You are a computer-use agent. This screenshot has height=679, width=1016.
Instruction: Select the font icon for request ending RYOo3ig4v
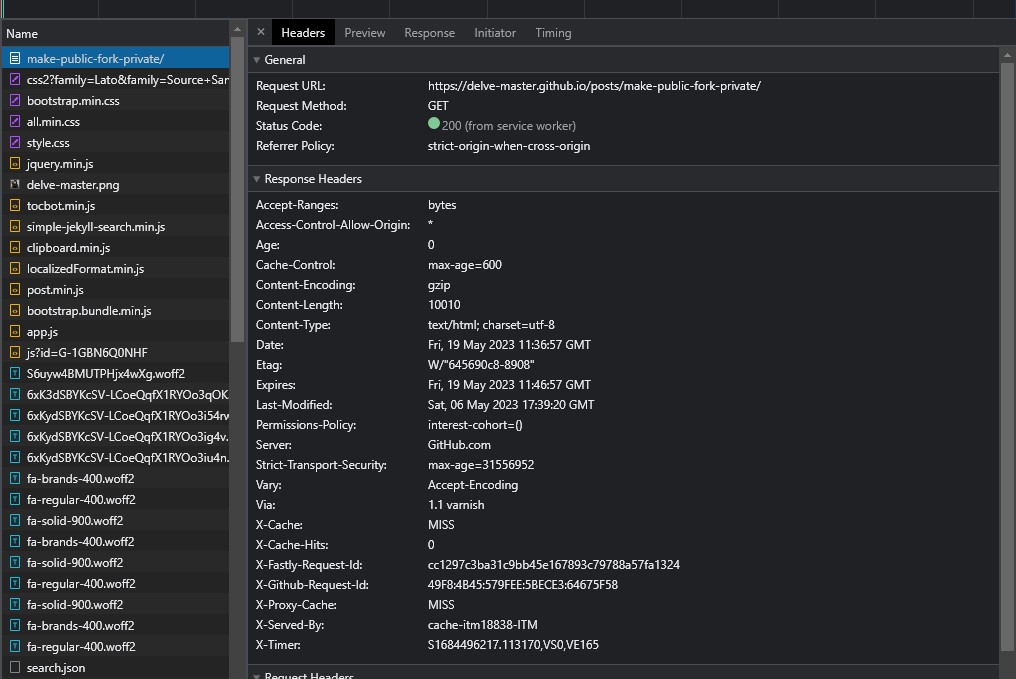coord(15,437)
